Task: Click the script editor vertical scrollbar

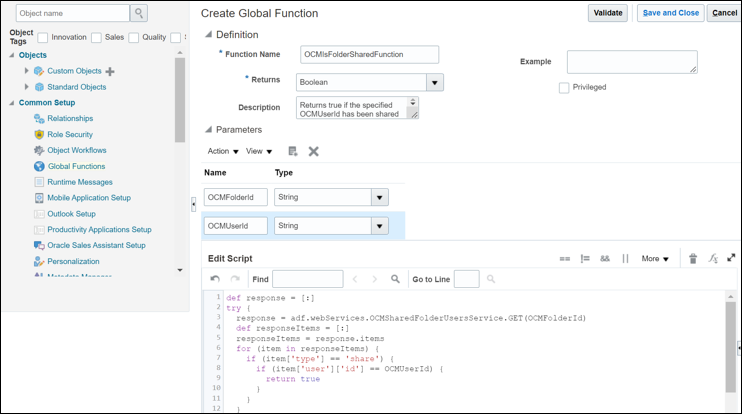Action: pos(731,347)
